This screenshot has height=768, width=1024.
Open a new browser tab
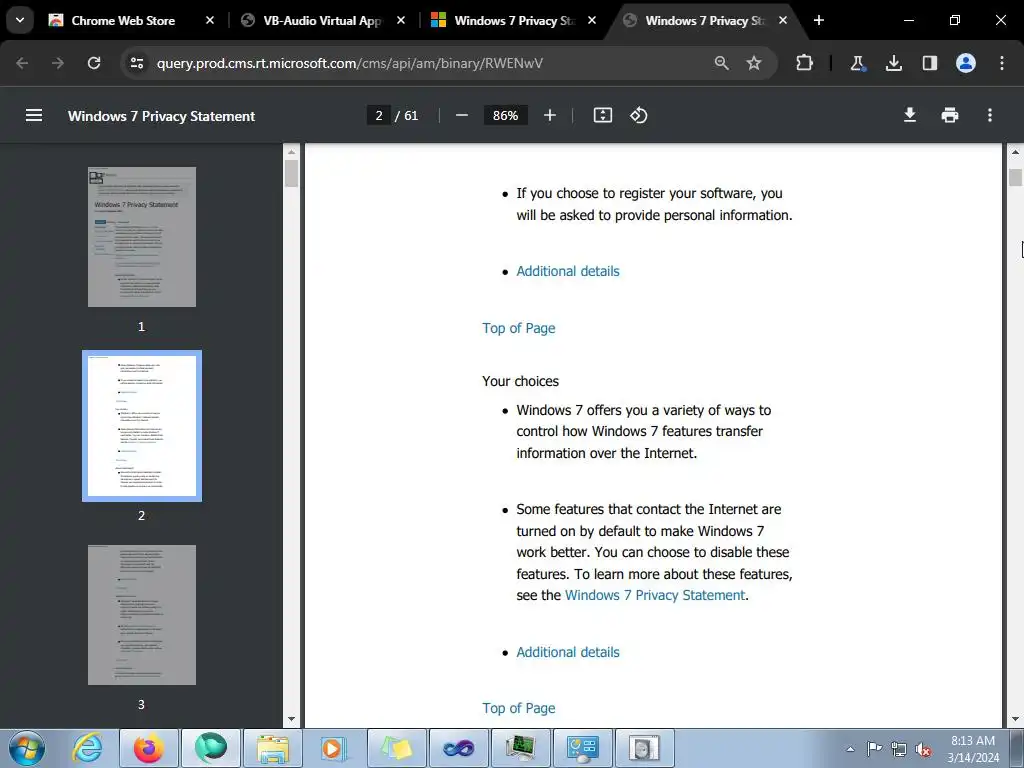click(818, 20)
